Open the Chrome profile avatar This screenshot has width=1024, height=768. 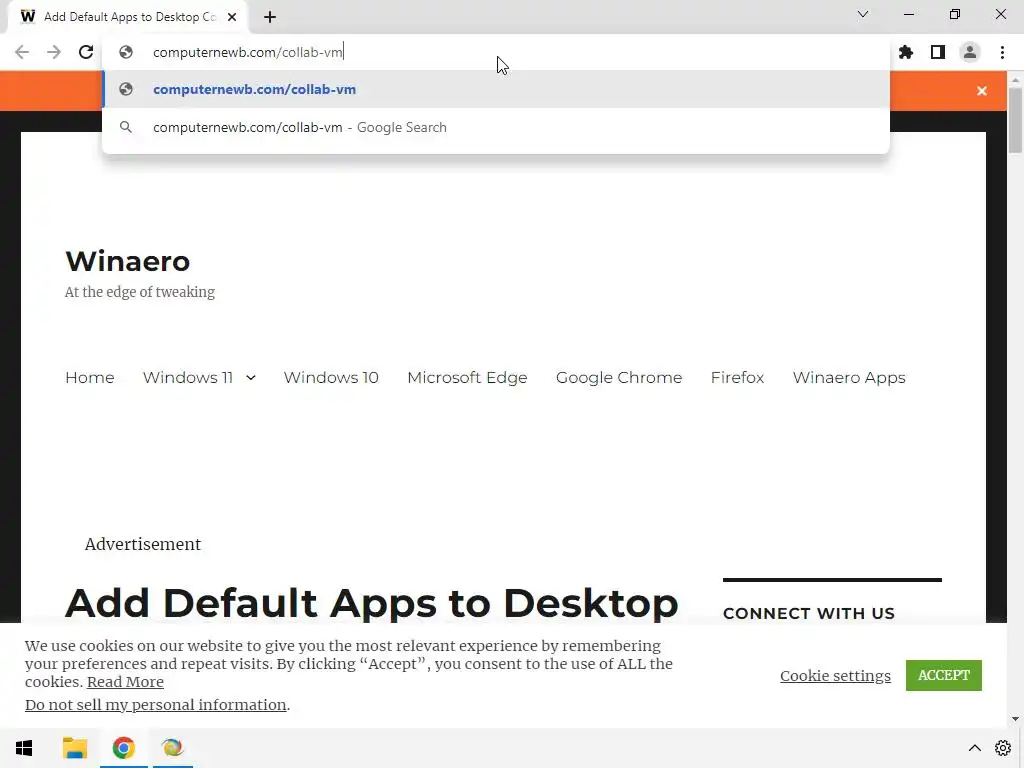click(x=970, y=52)
